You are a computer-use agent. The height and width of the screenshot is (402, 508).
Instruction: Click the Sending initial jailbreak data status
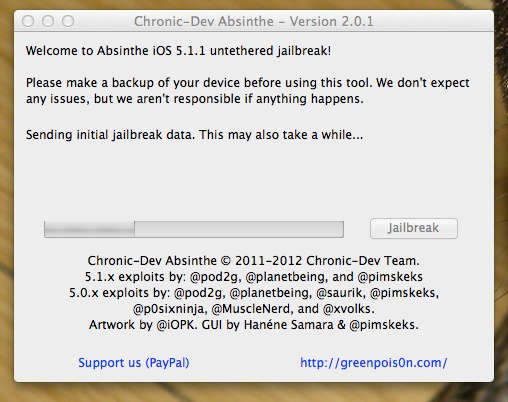point(194,135)
